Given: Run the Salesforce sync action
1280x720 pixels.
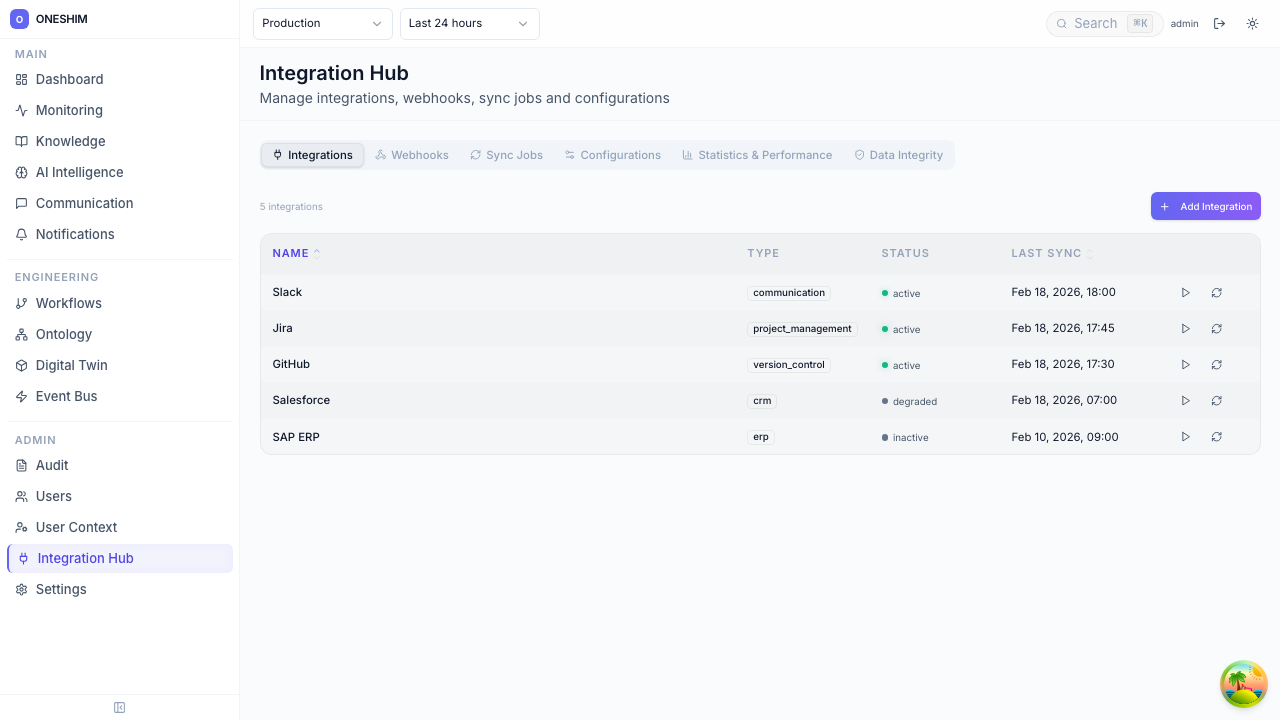Looking at the screenshot, I should tap(1186, 400).
